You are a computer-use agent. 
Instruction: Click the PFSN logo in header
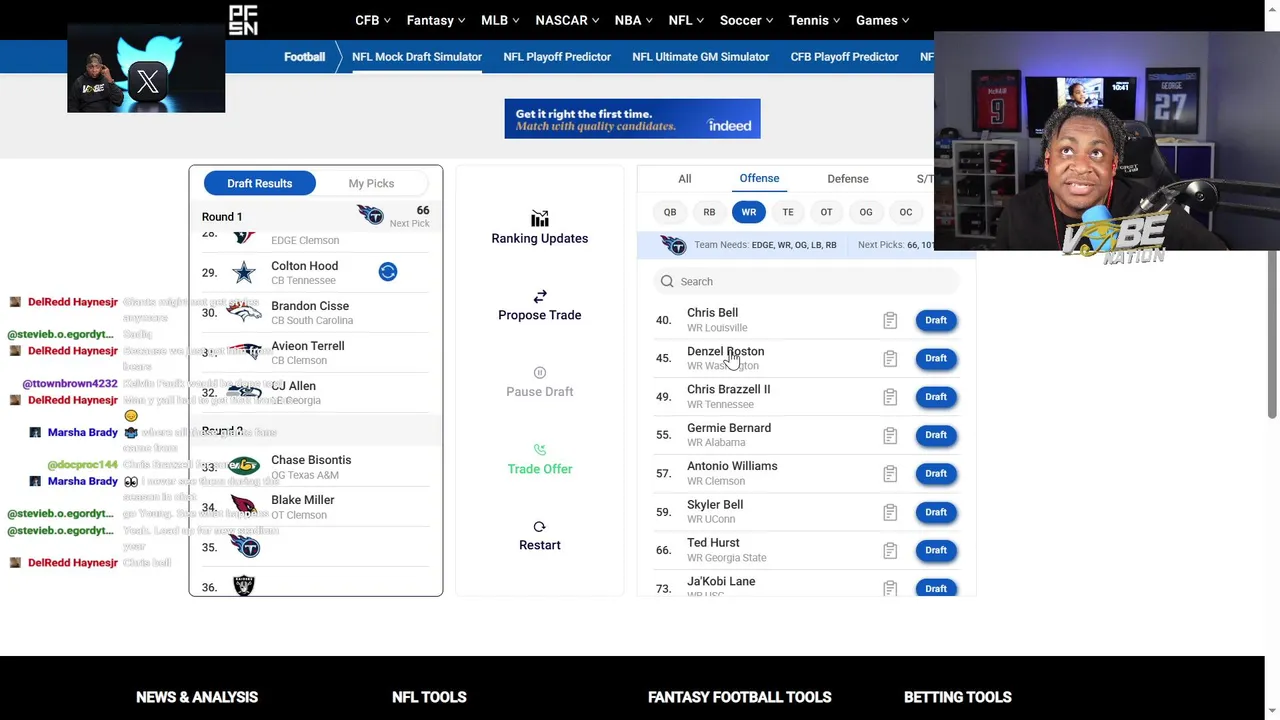[243, 20]
